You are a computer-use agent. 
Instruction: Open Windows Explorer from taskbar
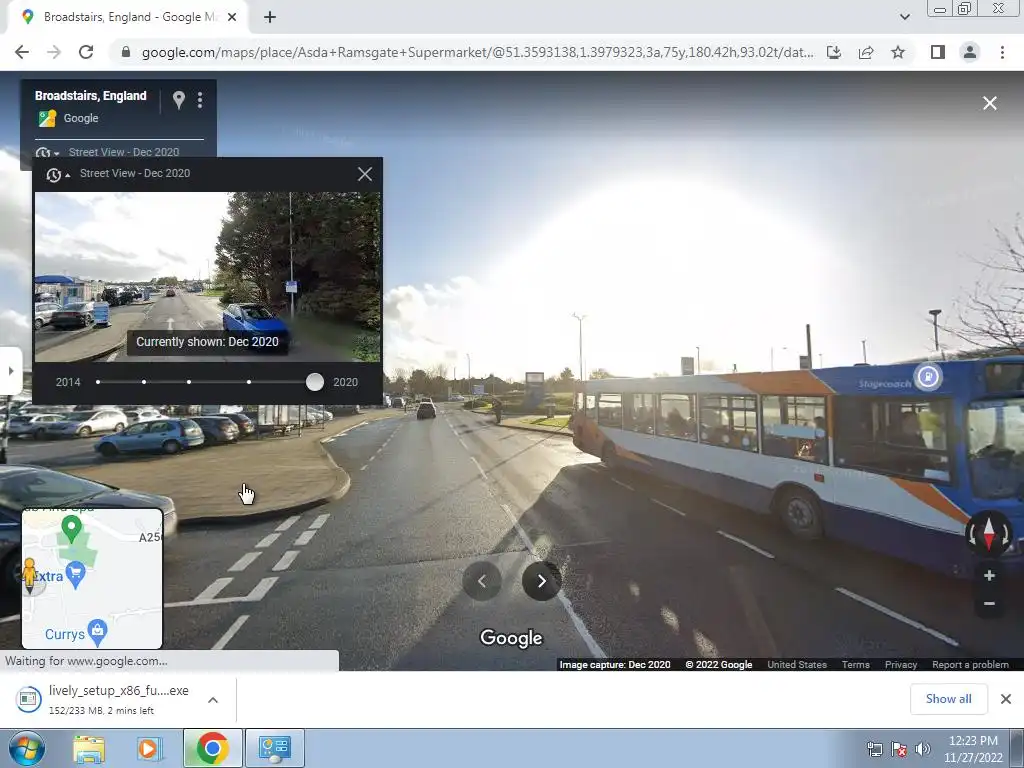point(88,748)
